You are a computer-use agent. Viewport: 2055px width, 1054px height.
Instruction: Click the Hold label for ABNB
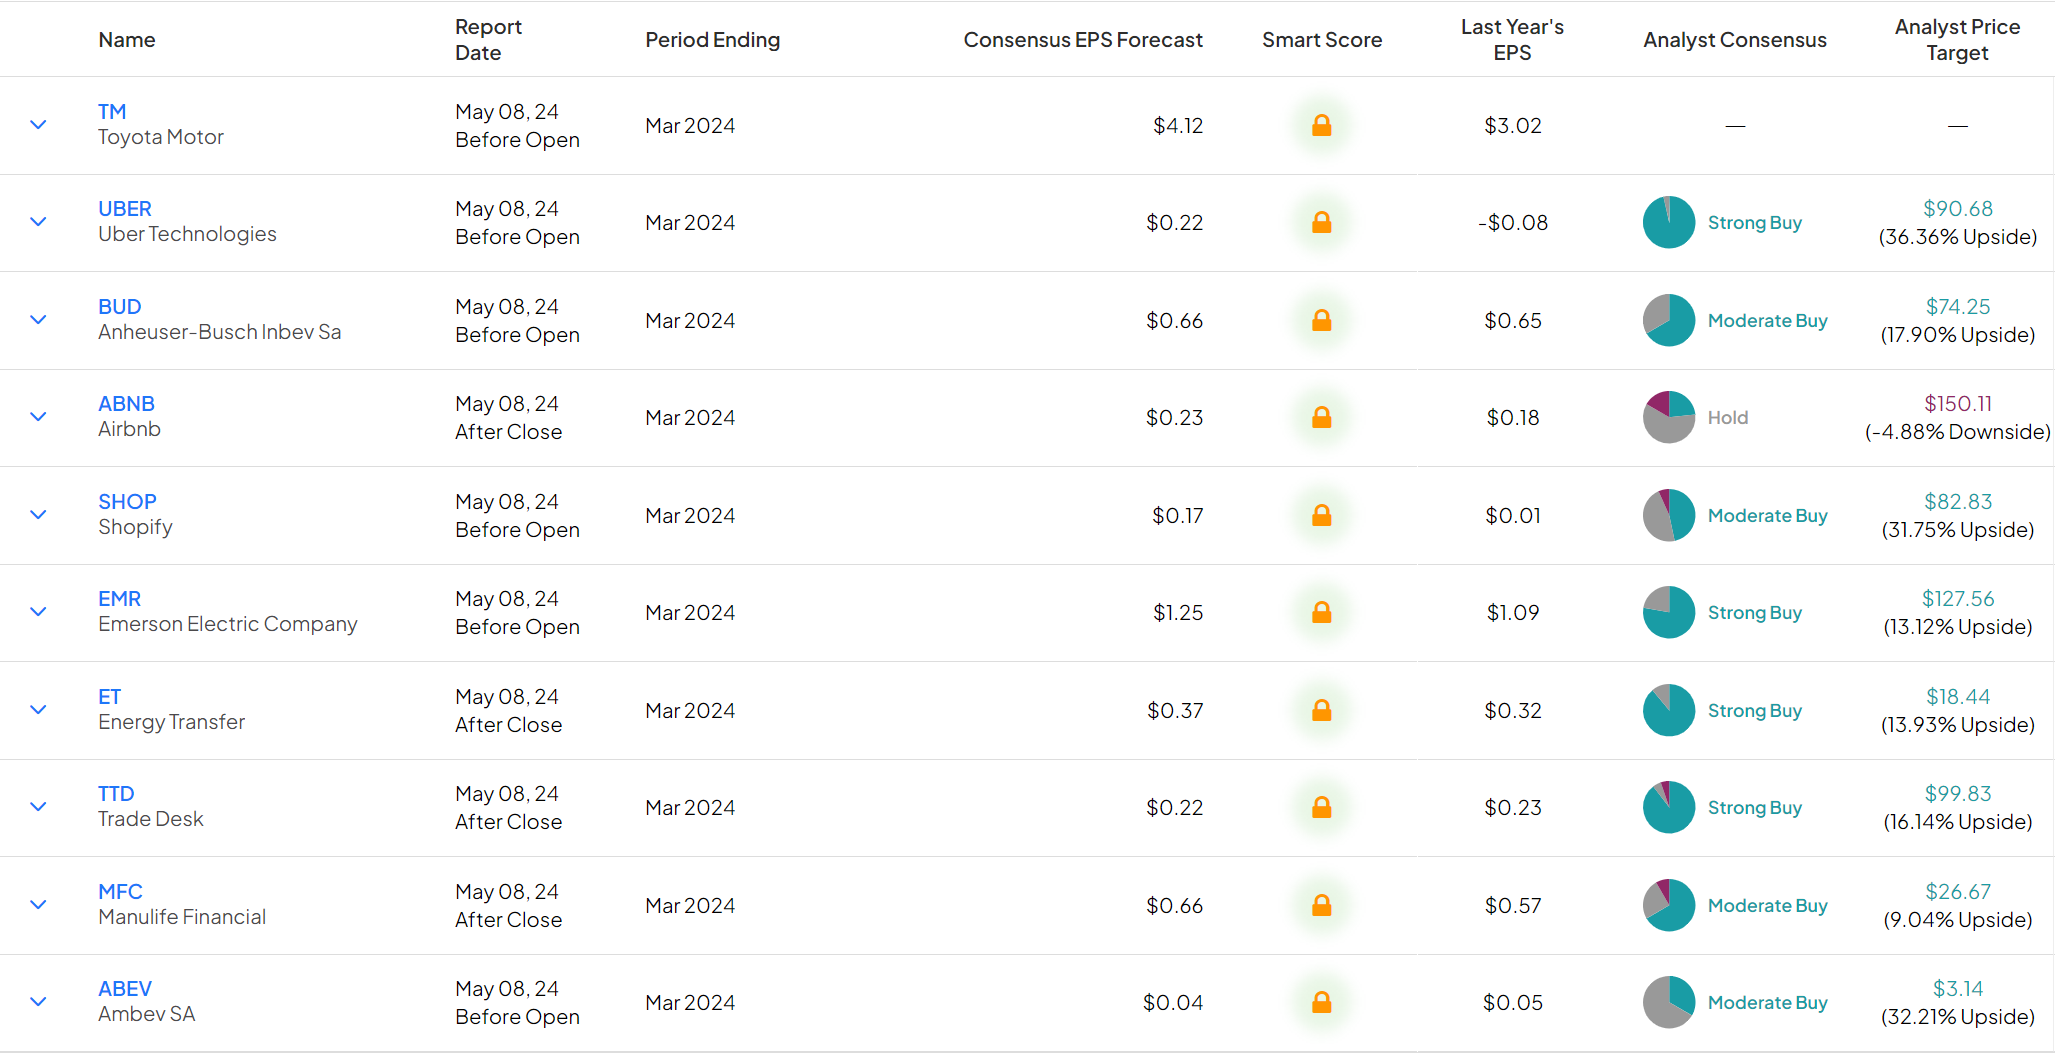click(1728, 418)
